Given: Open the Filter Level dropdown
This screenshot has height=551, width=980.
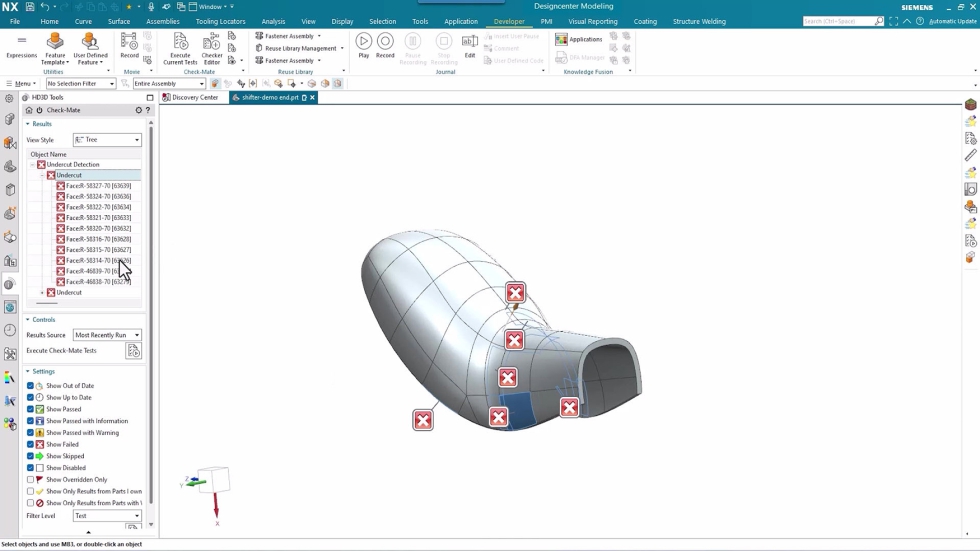Looking at the screenshot, I should [x=107, y=516].
